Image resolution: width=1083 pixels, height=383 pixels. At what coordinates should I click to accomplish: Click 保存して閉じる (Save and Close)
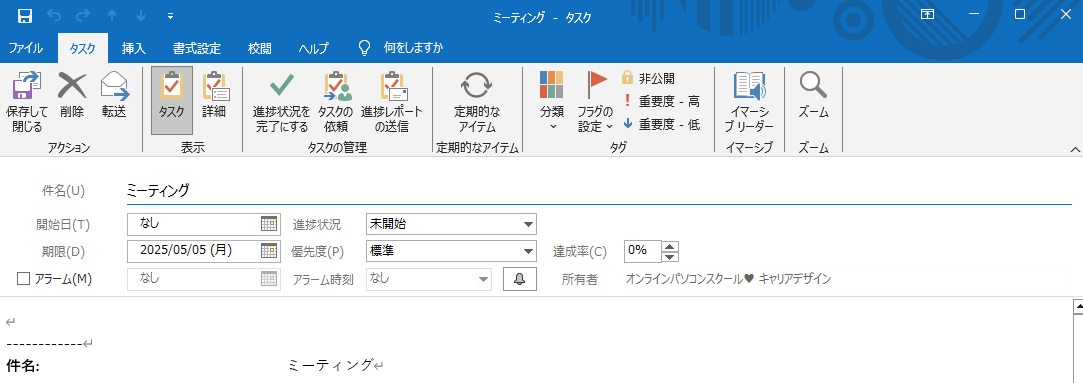pyautogui.click(x=27, y=101)
